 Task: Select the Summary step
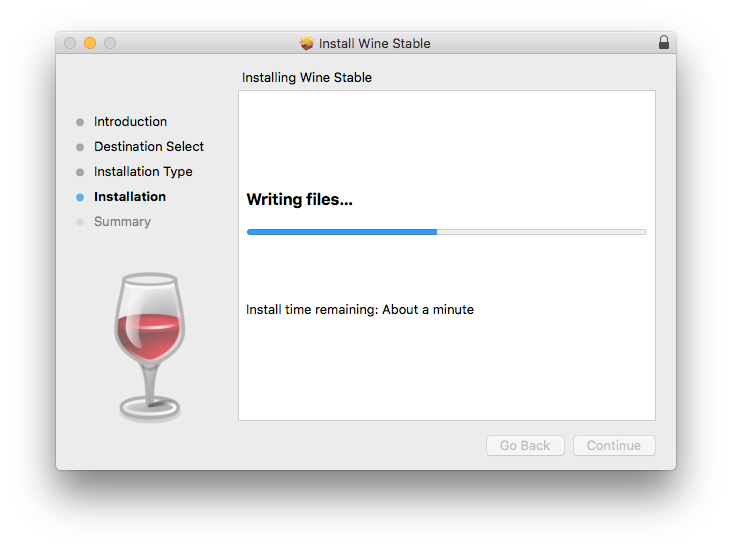[122, 222]
